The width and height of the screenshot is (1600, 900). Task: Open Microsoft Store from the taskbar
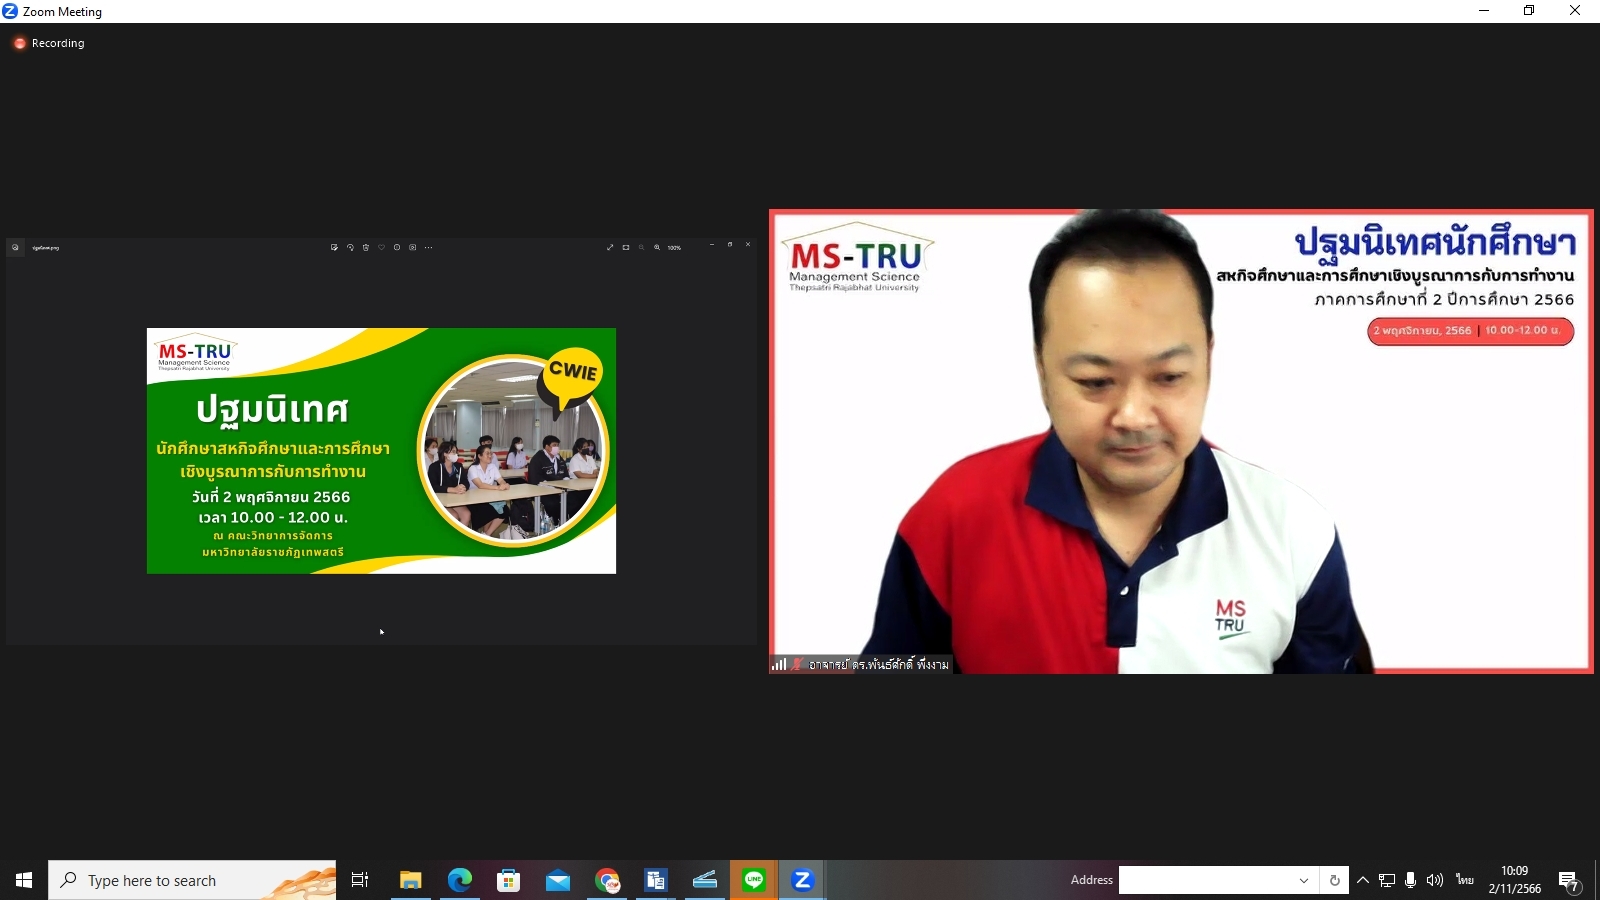point(509,880)
